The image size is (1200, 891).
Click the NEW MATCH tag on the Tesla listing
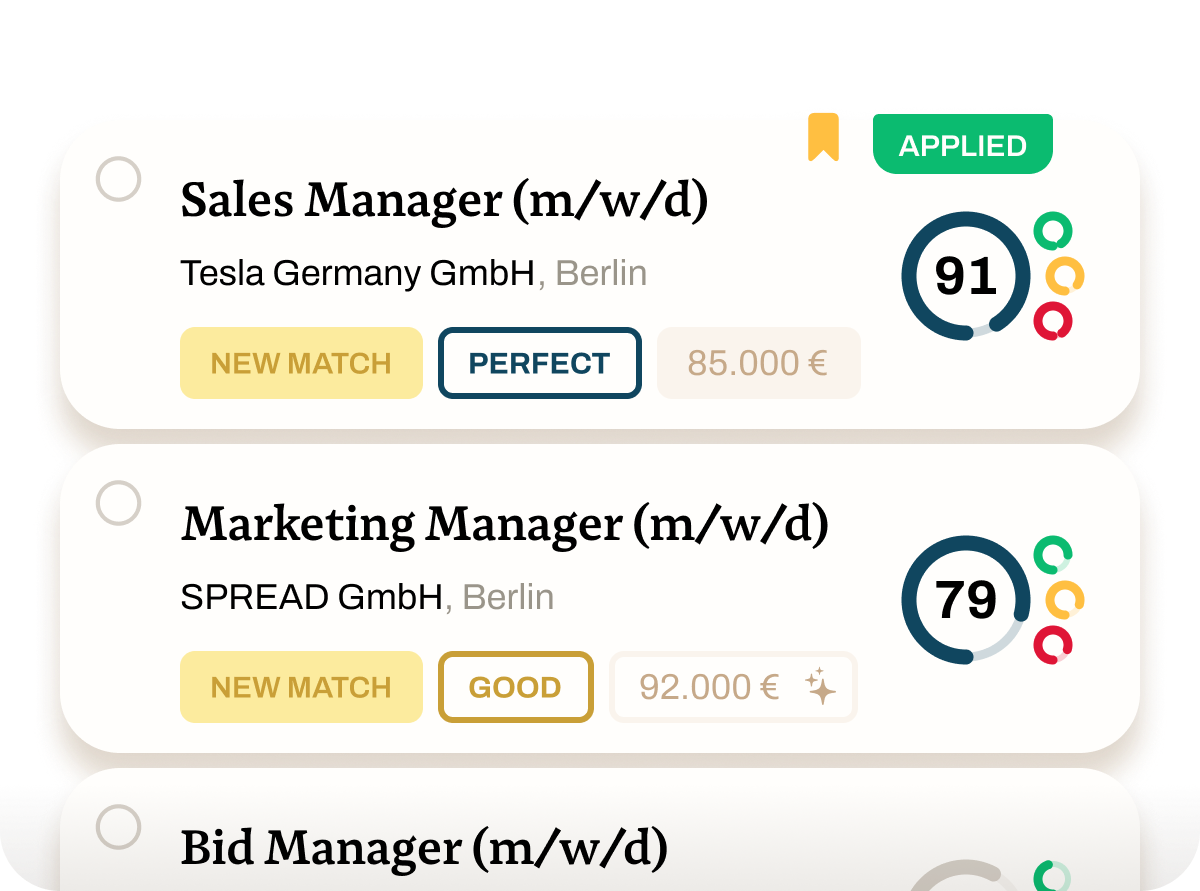click(x=301, y=363)
